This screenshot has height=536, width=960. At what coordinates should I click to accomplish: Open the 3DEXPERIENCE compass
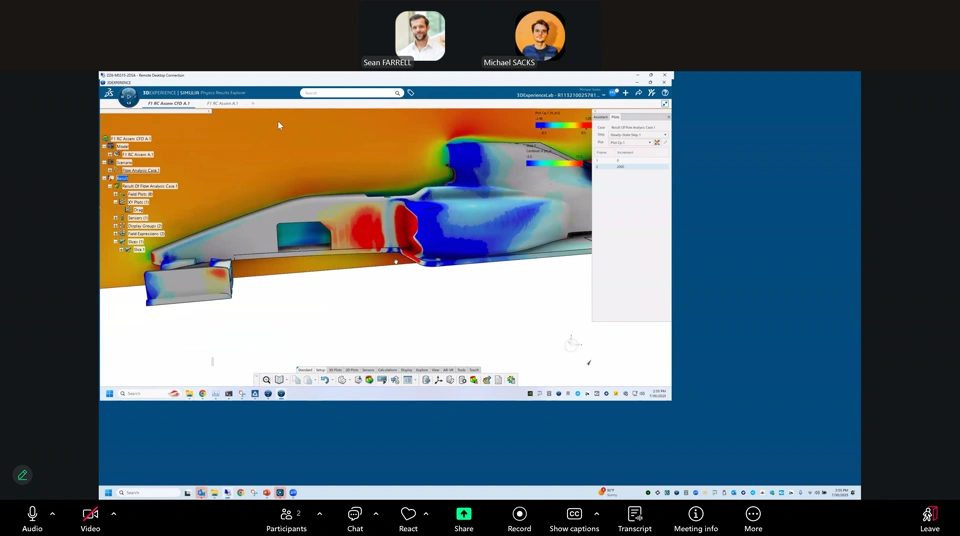(129, 96)
